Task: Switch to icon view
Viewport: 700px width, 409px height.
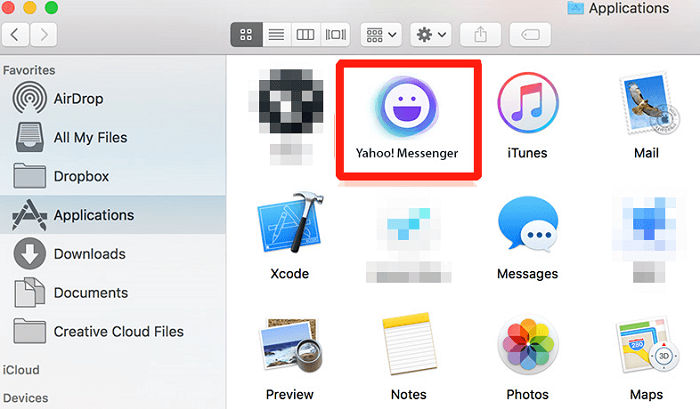Action: click(246, 34)
